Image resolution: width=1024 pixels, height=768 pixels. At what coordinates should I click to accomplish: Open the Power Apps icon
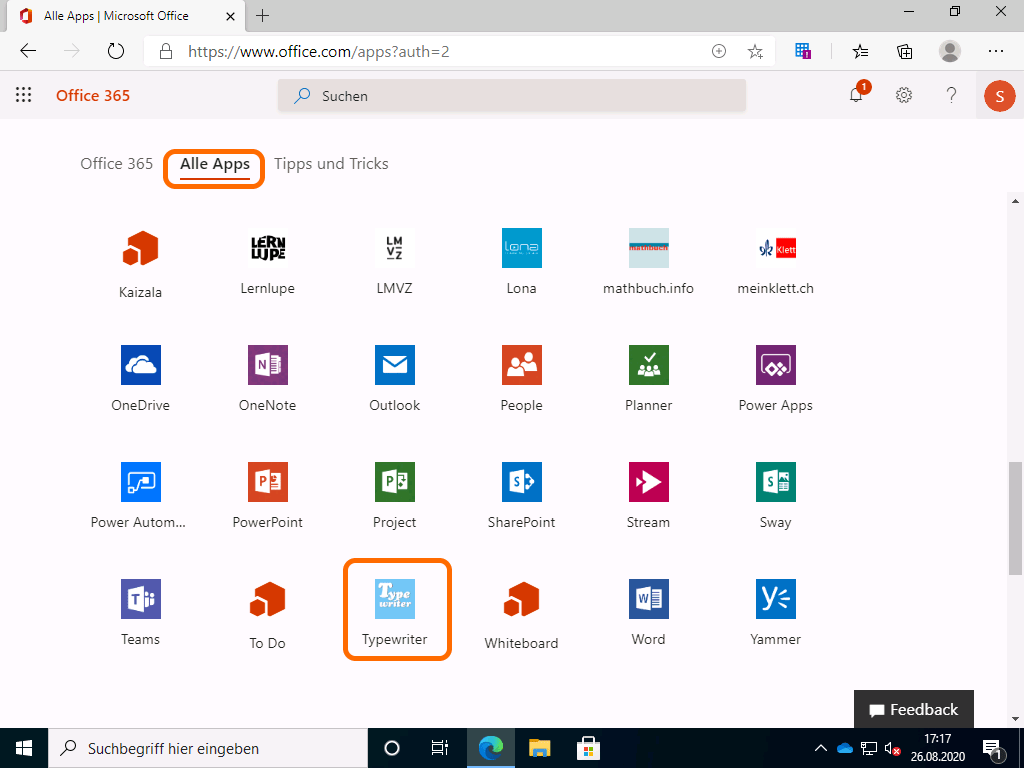(775, 366)
